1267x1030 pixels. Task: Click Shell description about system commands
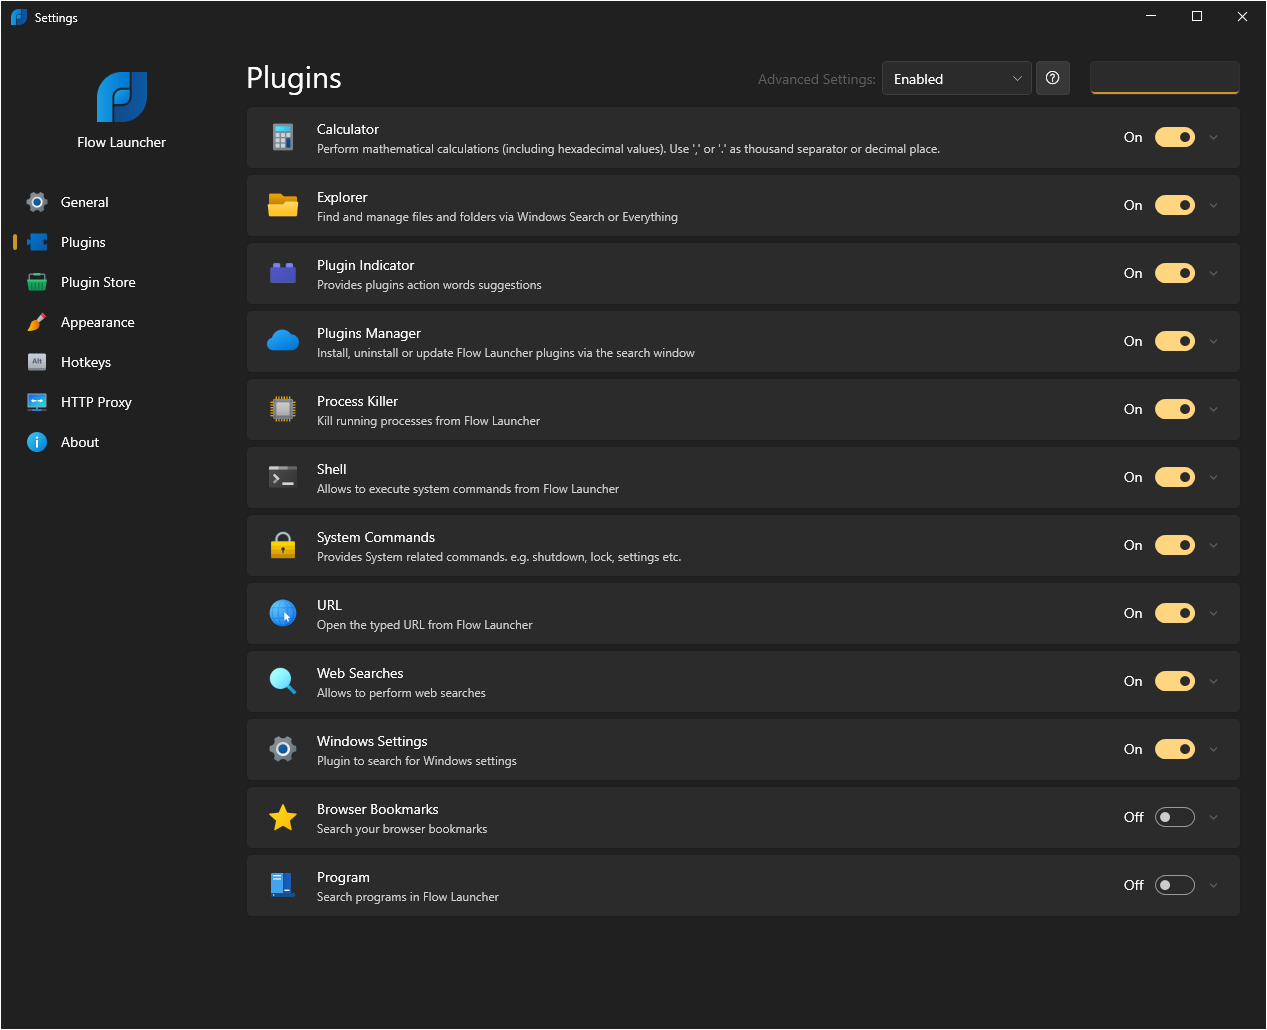tap(468, 489)
